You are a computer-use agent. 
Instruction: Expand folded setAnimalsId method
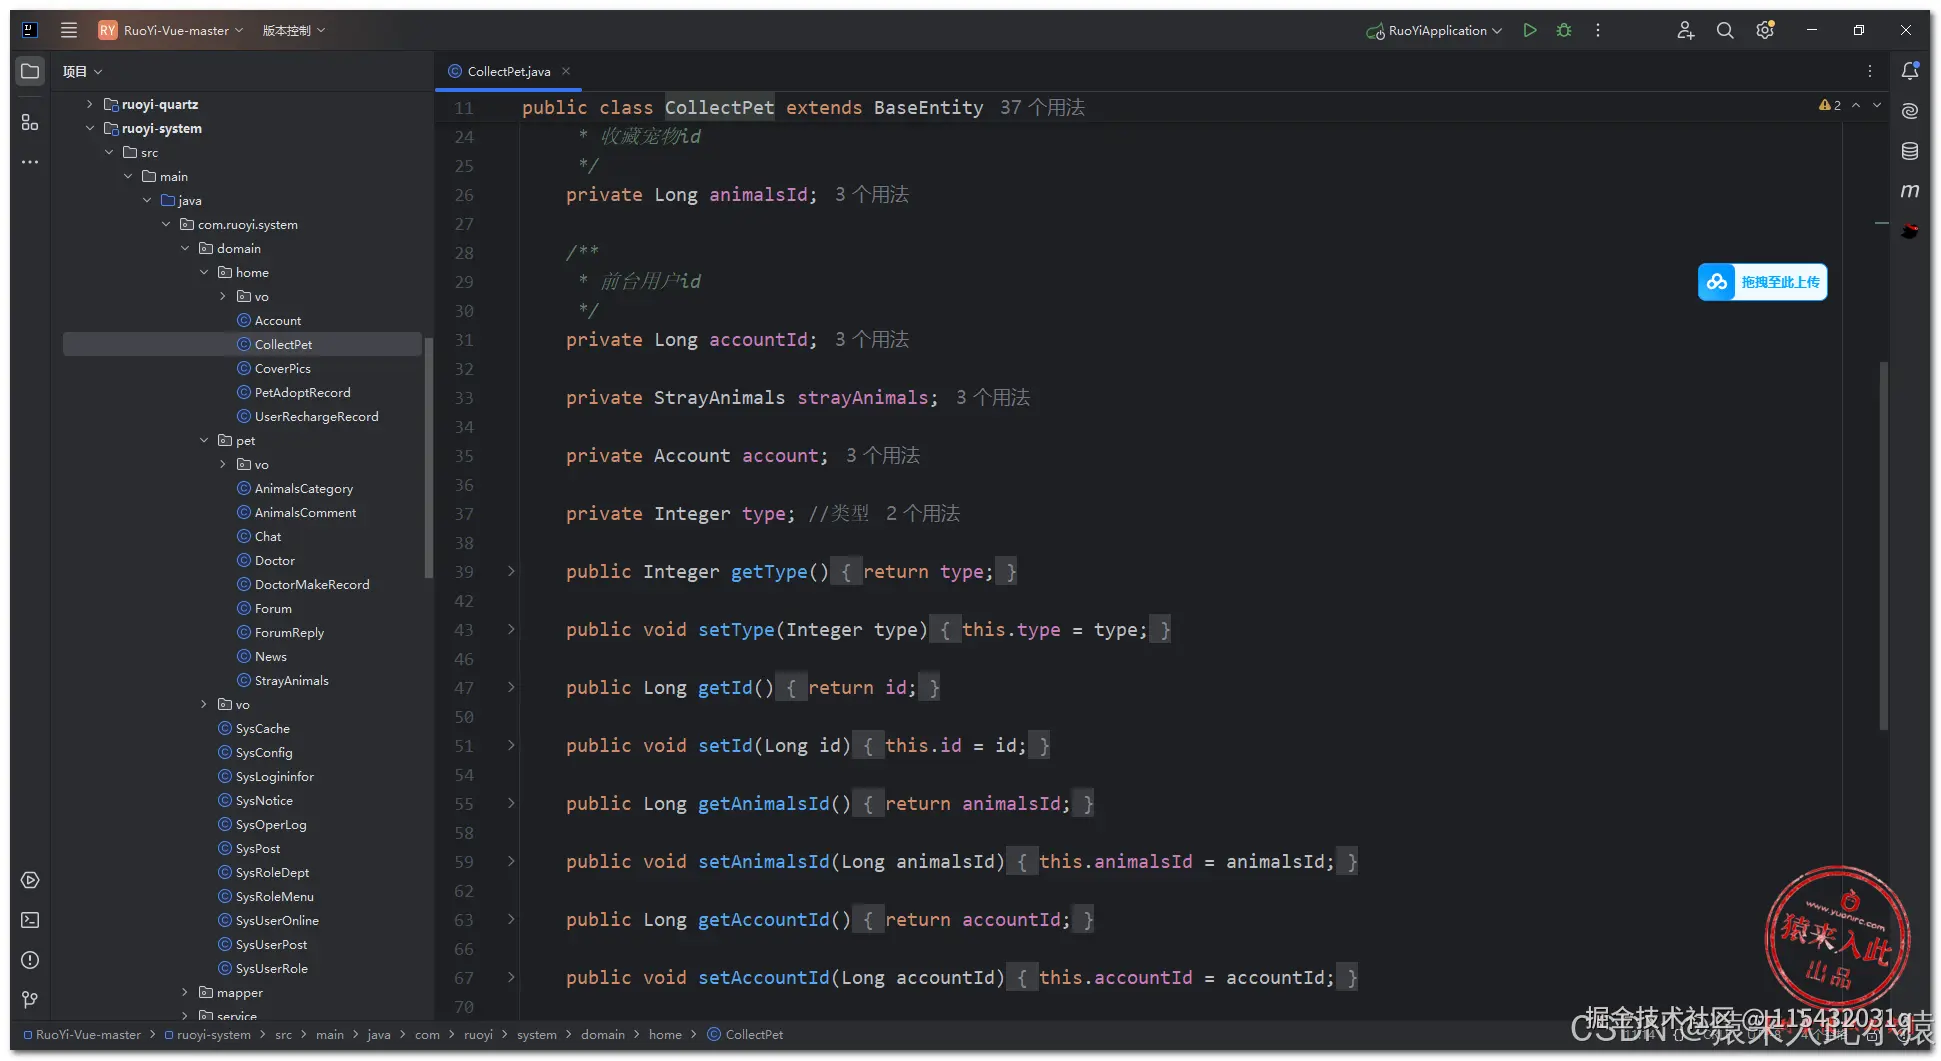point(511,861)
